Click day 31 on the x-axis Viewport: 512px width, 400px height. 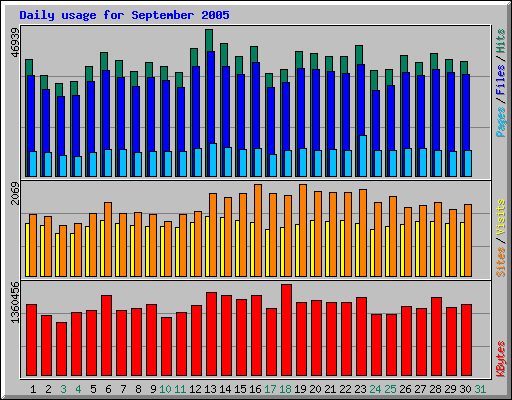480,389
